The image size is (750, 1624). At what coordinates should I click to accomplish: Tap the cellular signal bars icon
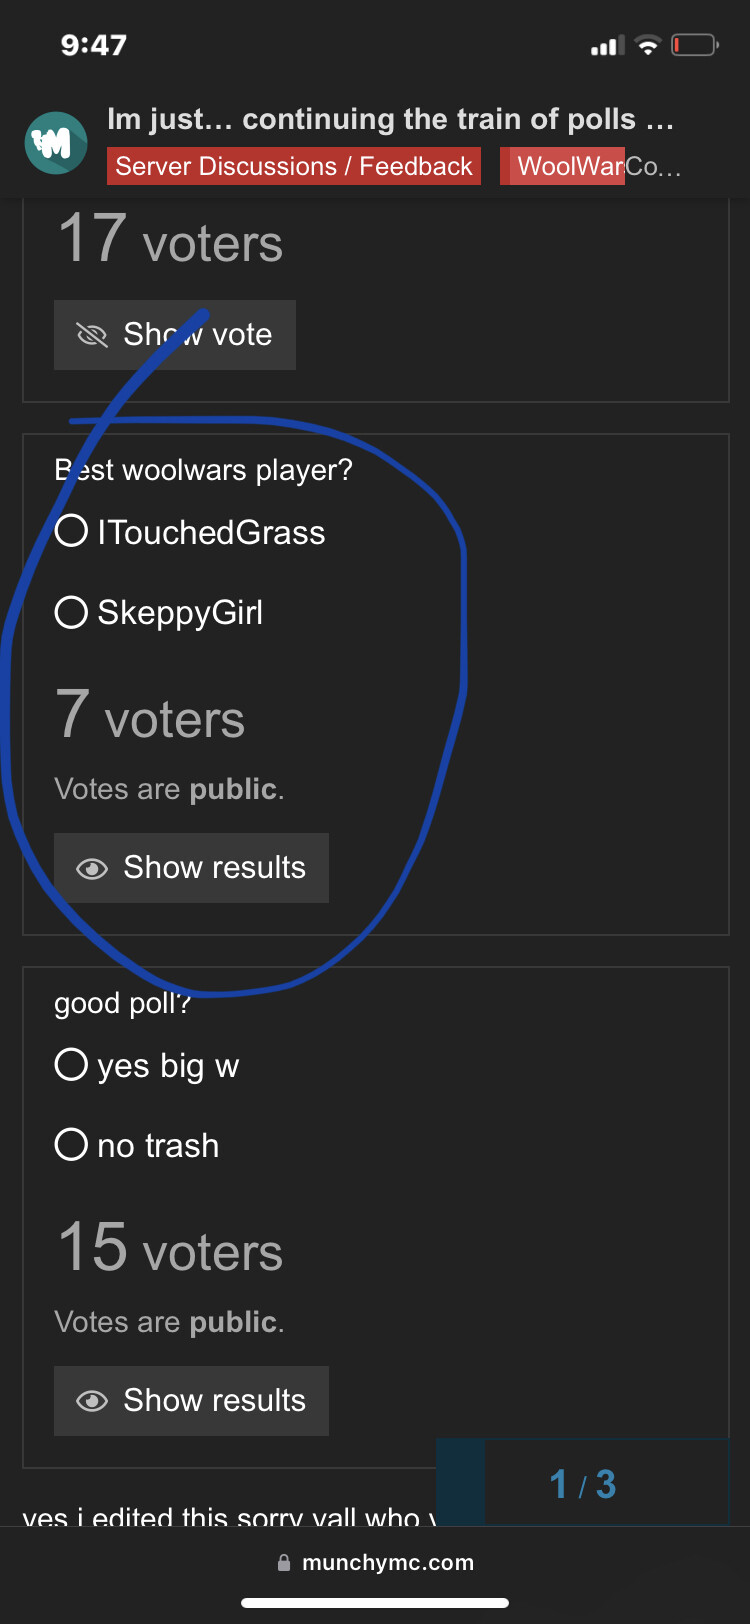pyautogui.click(x=608, y=45)
